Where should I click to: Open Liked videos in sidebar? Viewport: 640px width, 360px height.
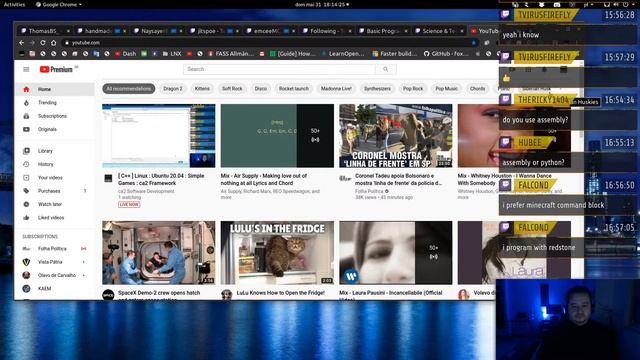click(x=55, y=218)
